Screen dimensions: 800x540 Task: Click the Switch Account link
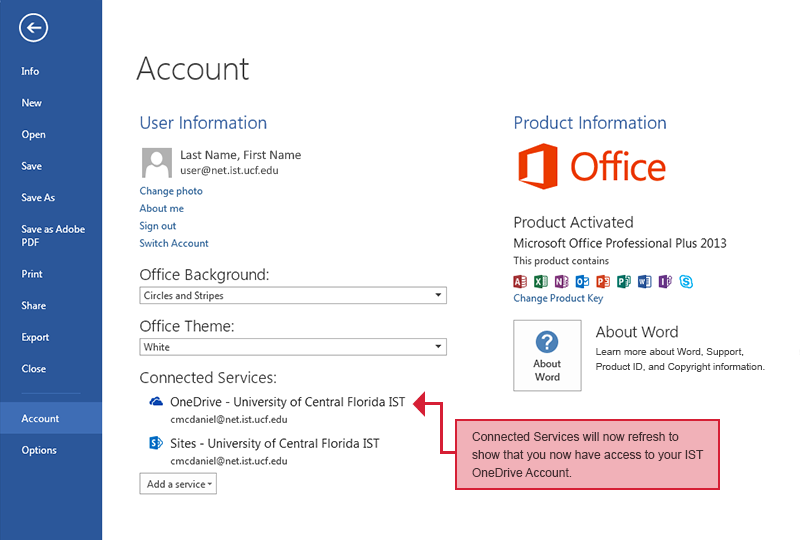click(174, 243)
